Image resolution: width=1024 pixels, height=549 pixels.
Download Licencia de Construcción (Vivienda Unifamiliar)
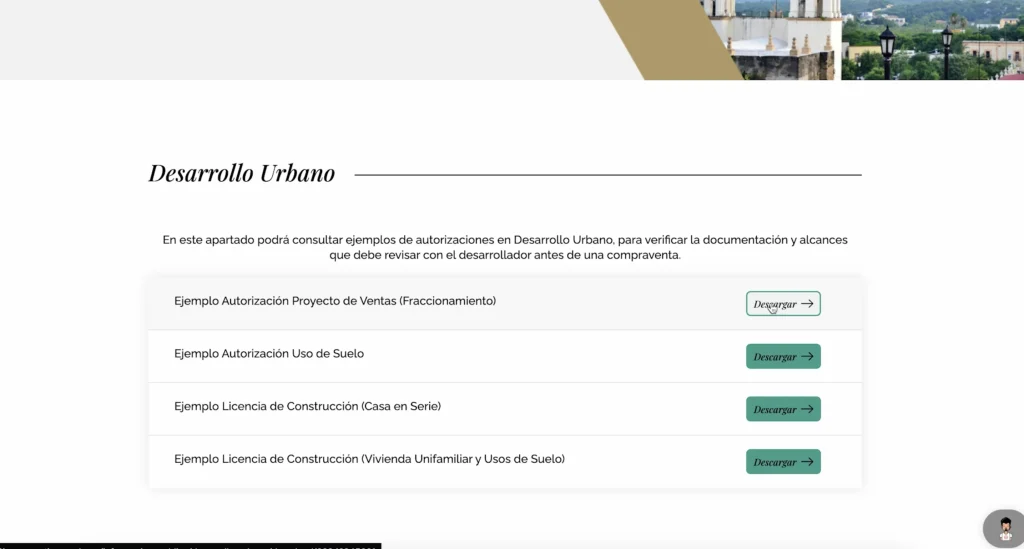click(x=783, y=462)
